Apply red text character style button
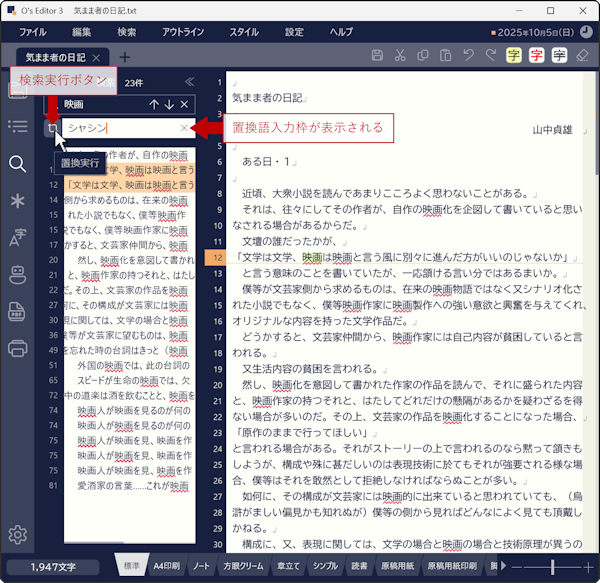The height and width of the screenshot is (583, 600). tap(538, 56)
